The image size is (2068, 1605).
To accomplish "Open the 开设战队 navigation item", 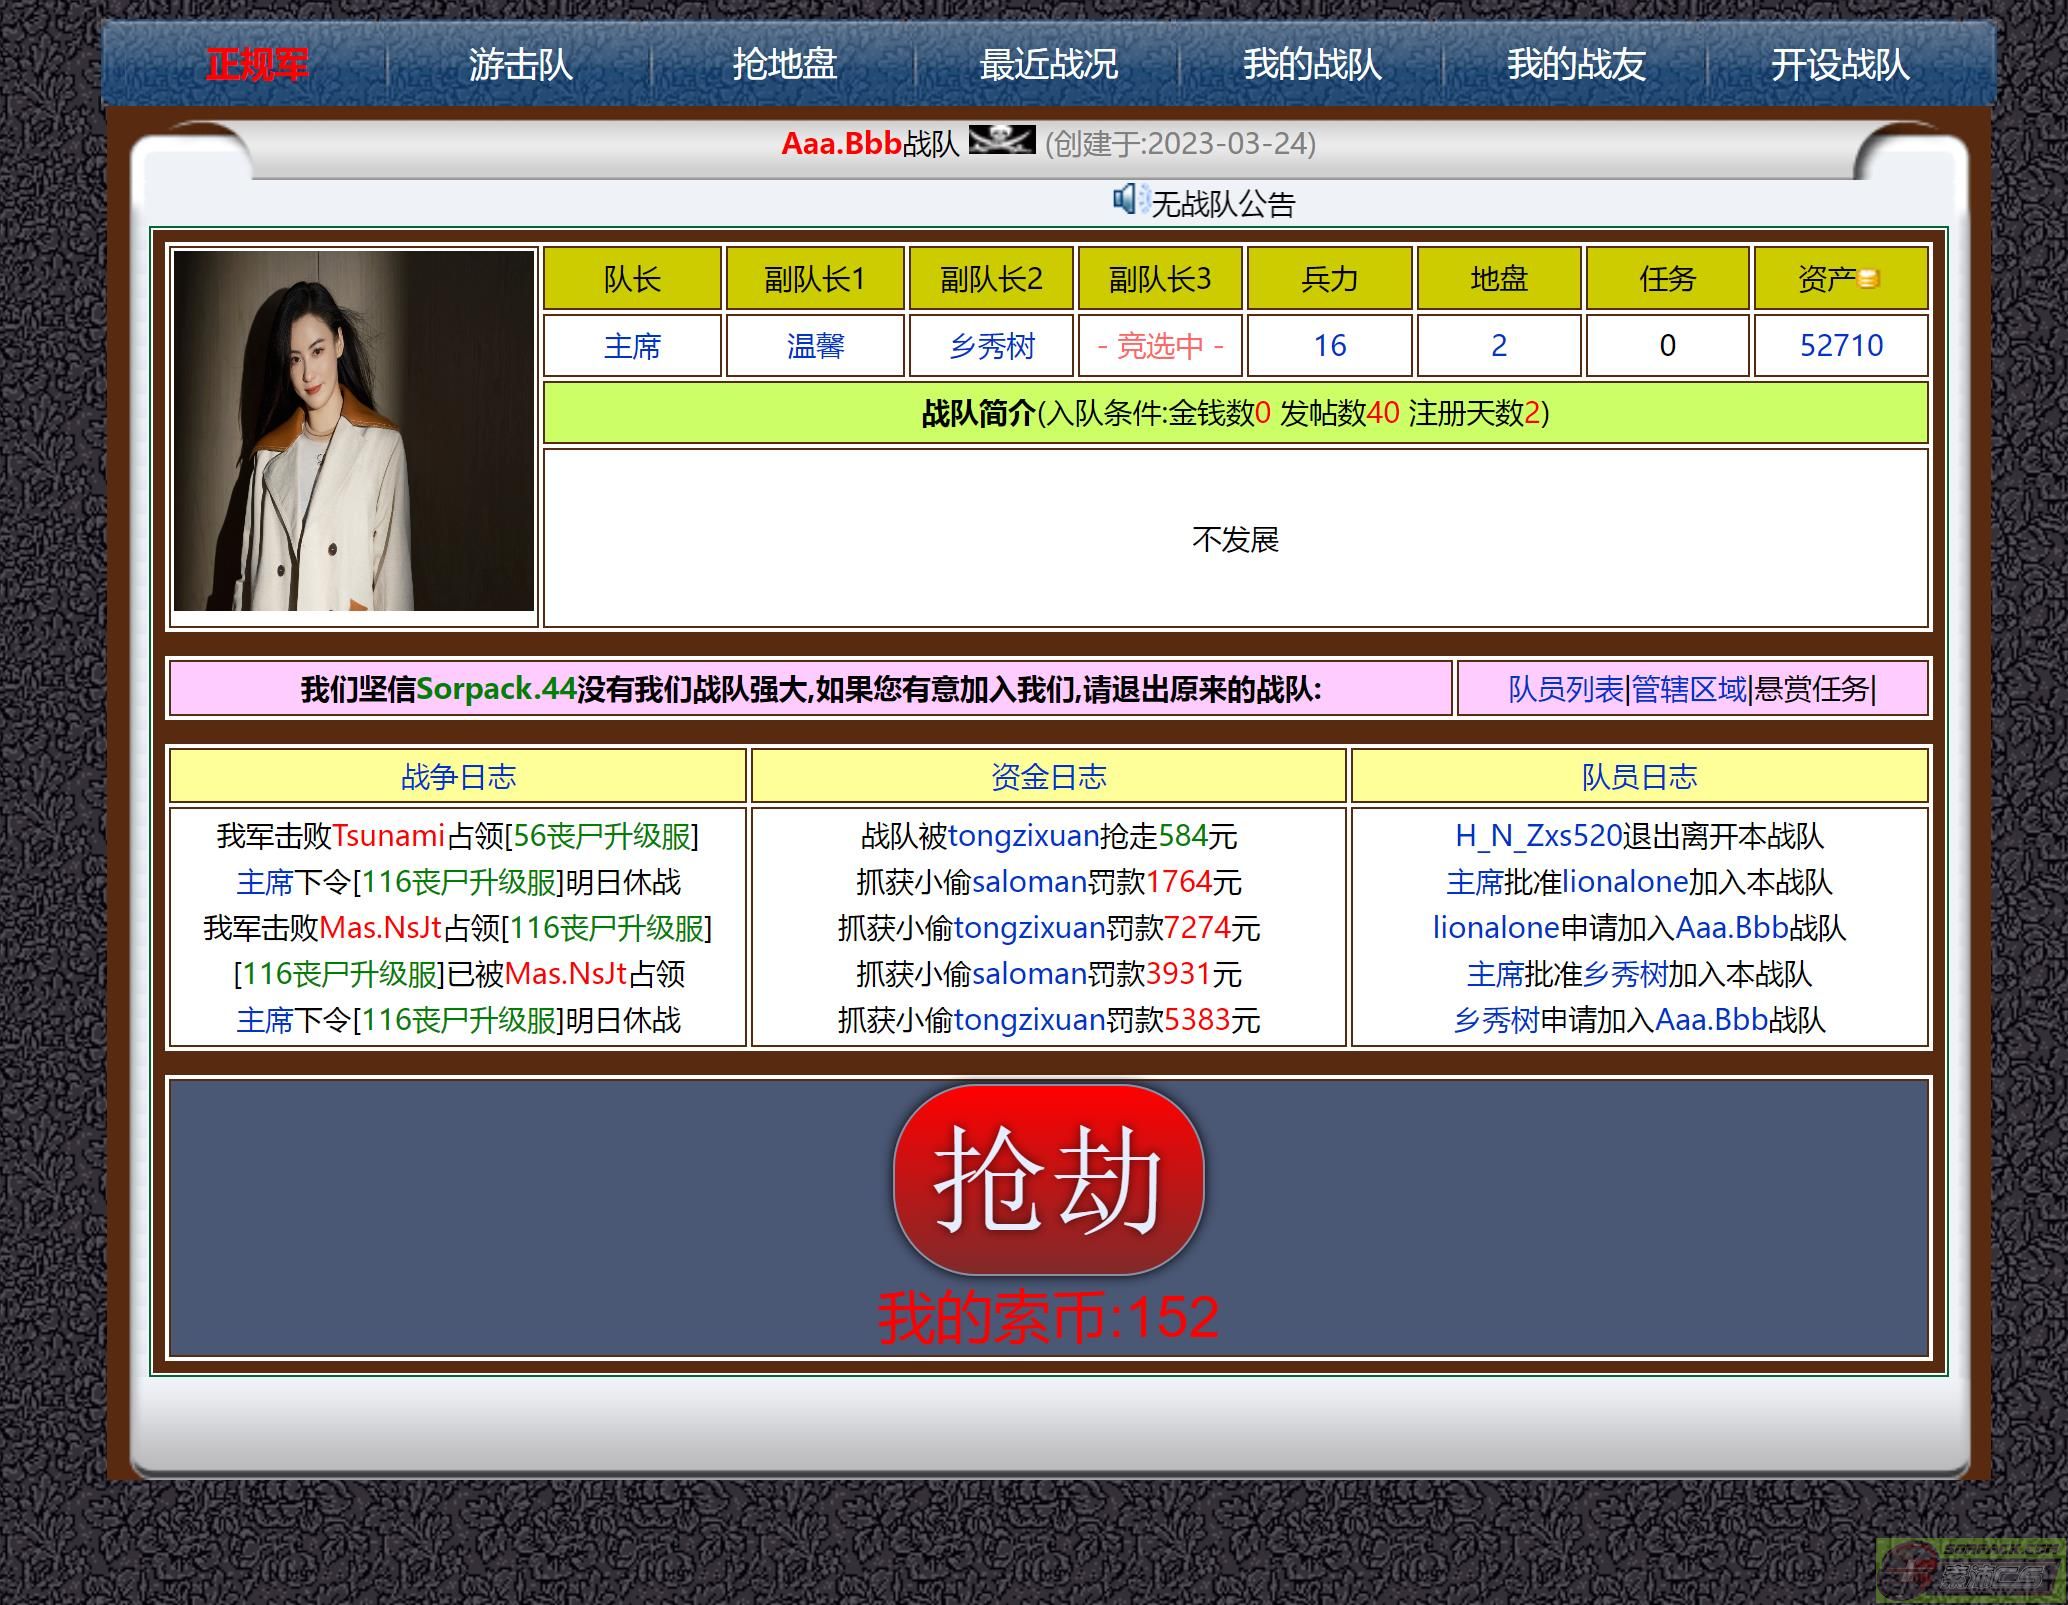I will (1840, 65).
